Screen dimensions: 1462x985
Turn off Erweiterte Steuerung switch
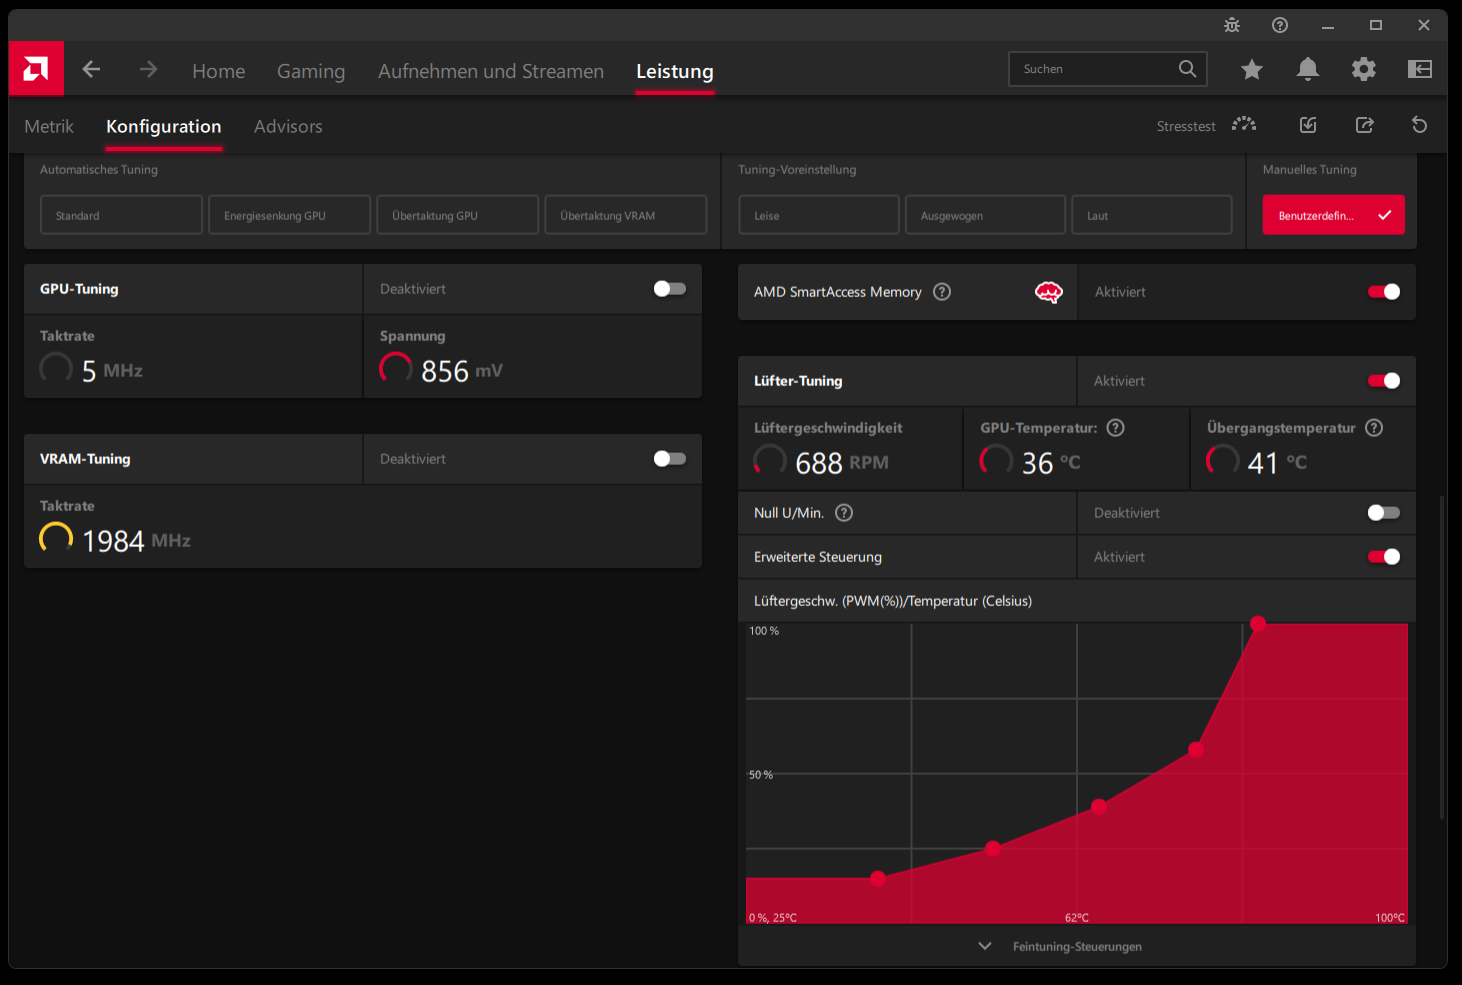point(1384,557)
